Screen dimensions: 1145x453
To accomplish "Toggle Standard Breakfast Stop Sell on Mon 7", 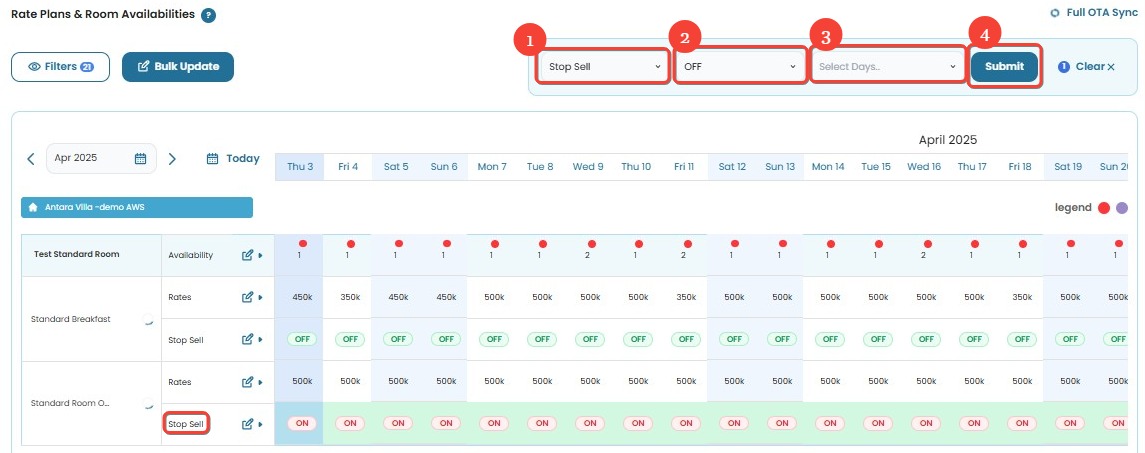I will click(494, 339).
